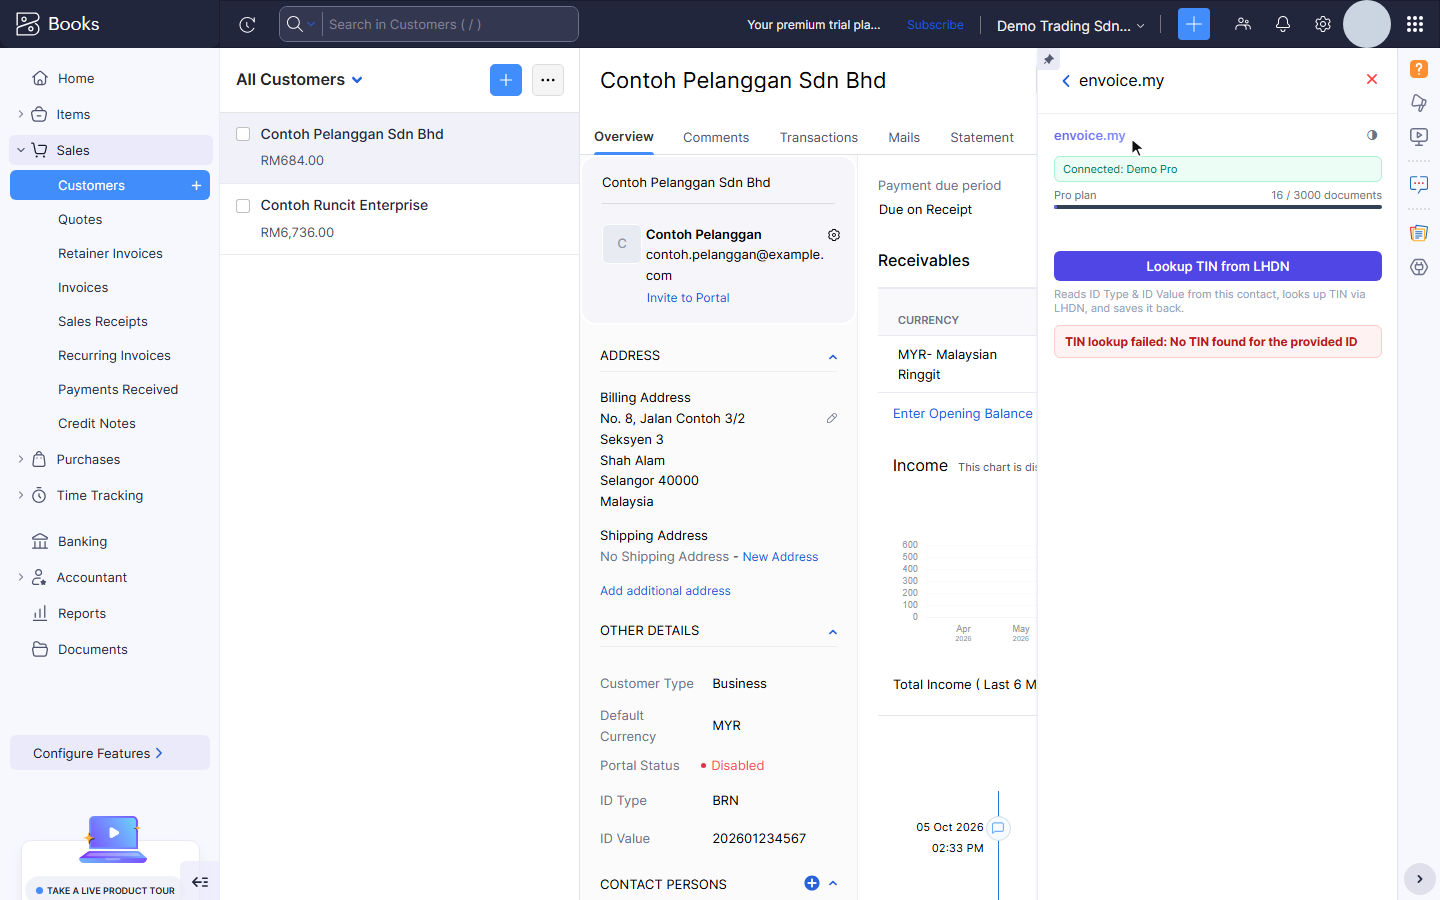
Task: Collapse the OTHER DETAILS section
Action: coord(833,632)
